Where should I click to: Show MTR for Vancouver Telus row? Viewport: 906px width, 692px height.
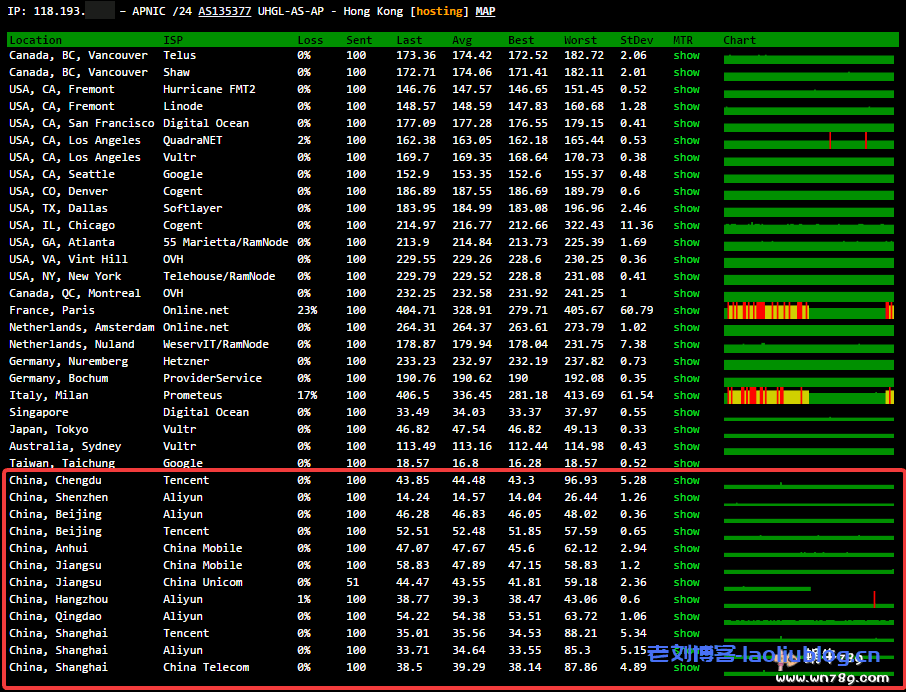[x=686, y=56]
